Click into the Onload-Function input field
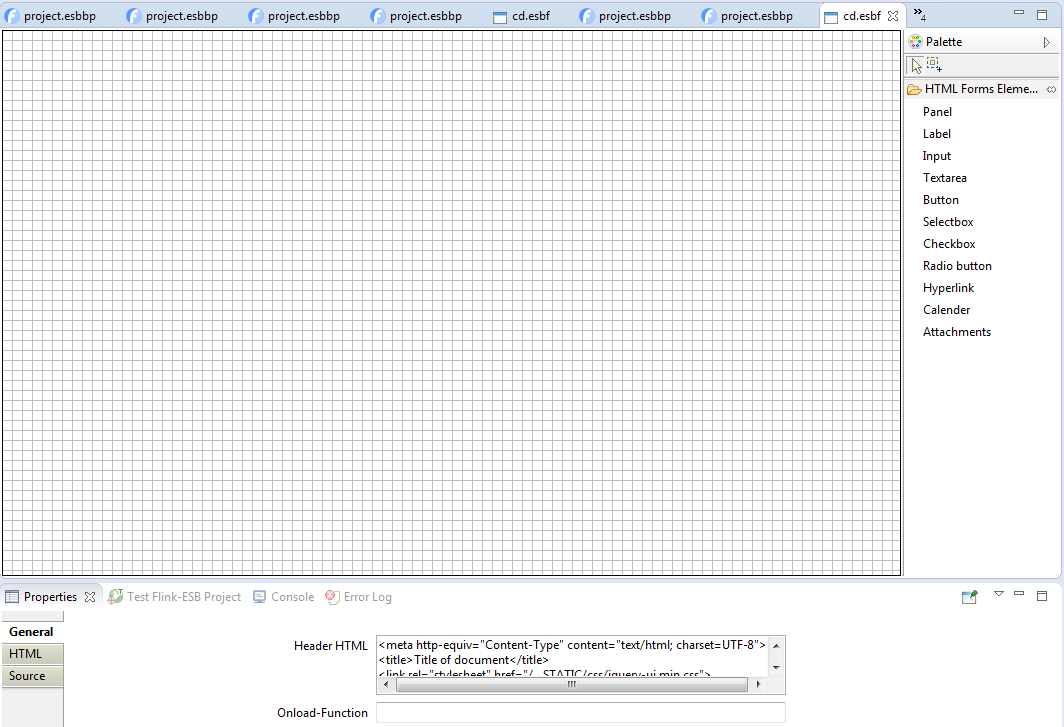 [580, 713]
